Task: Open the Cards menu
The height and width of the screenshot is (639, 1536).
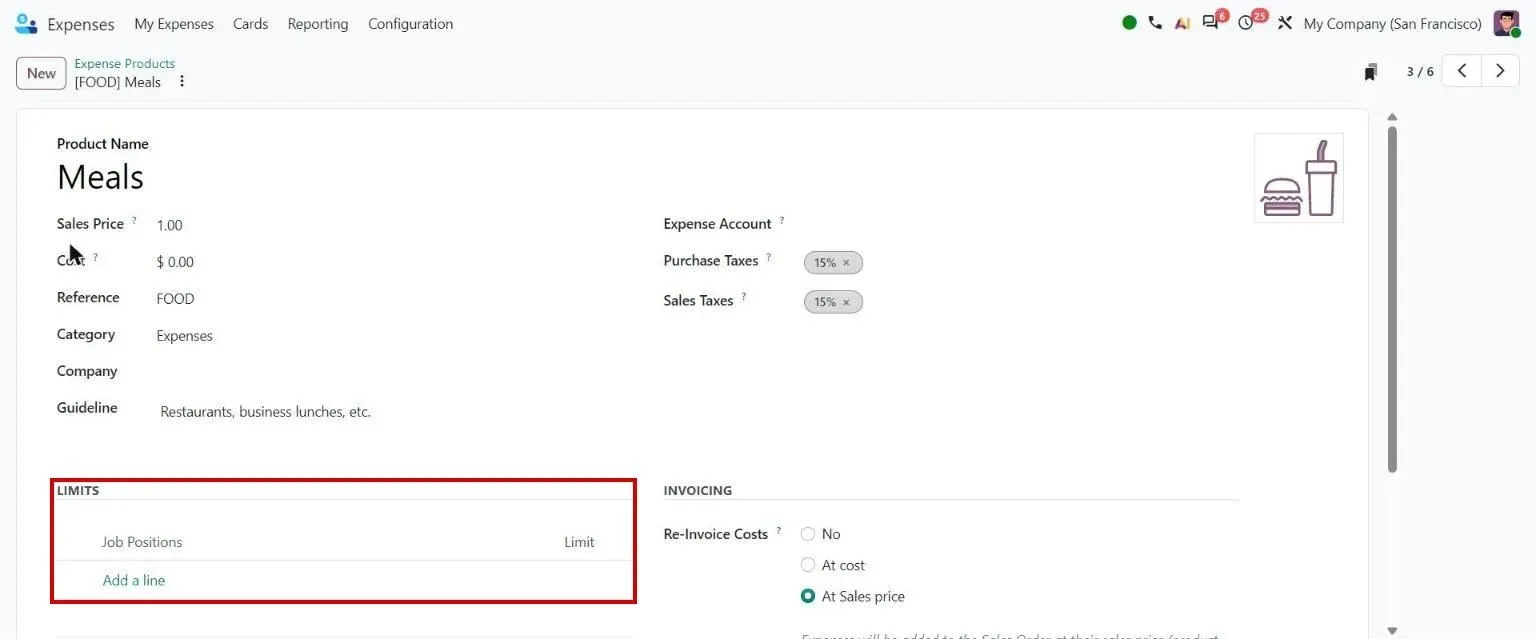Action: [250, 24]
